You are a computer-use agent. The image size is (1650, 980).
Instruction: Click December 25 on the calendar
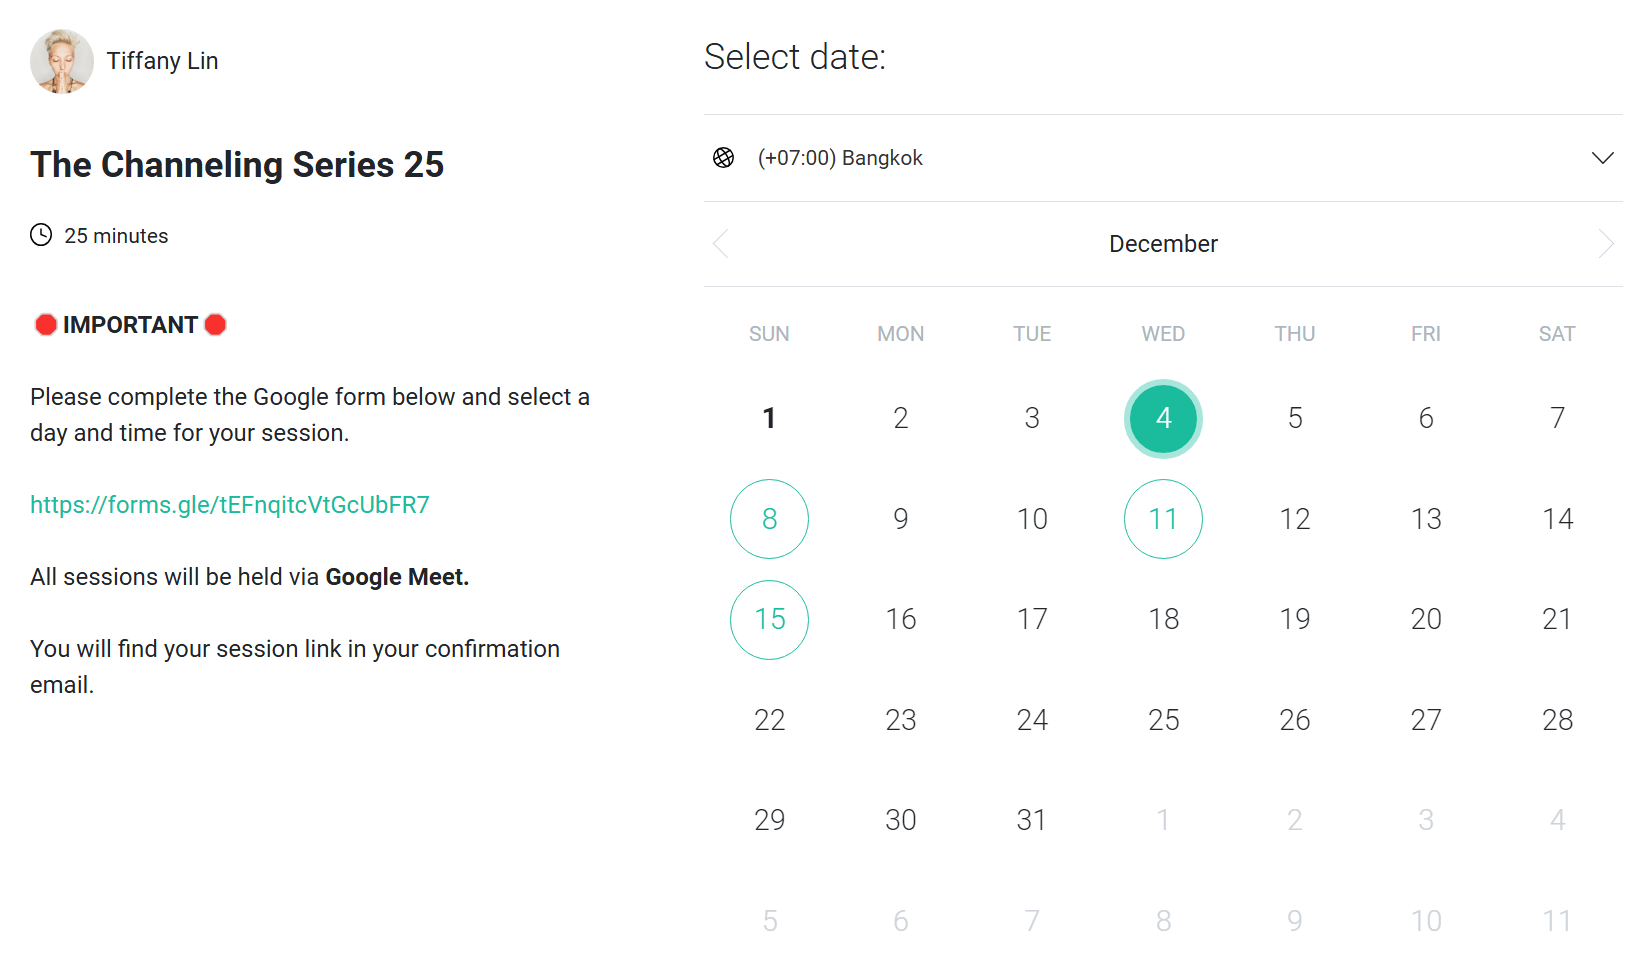[1163, 720]
